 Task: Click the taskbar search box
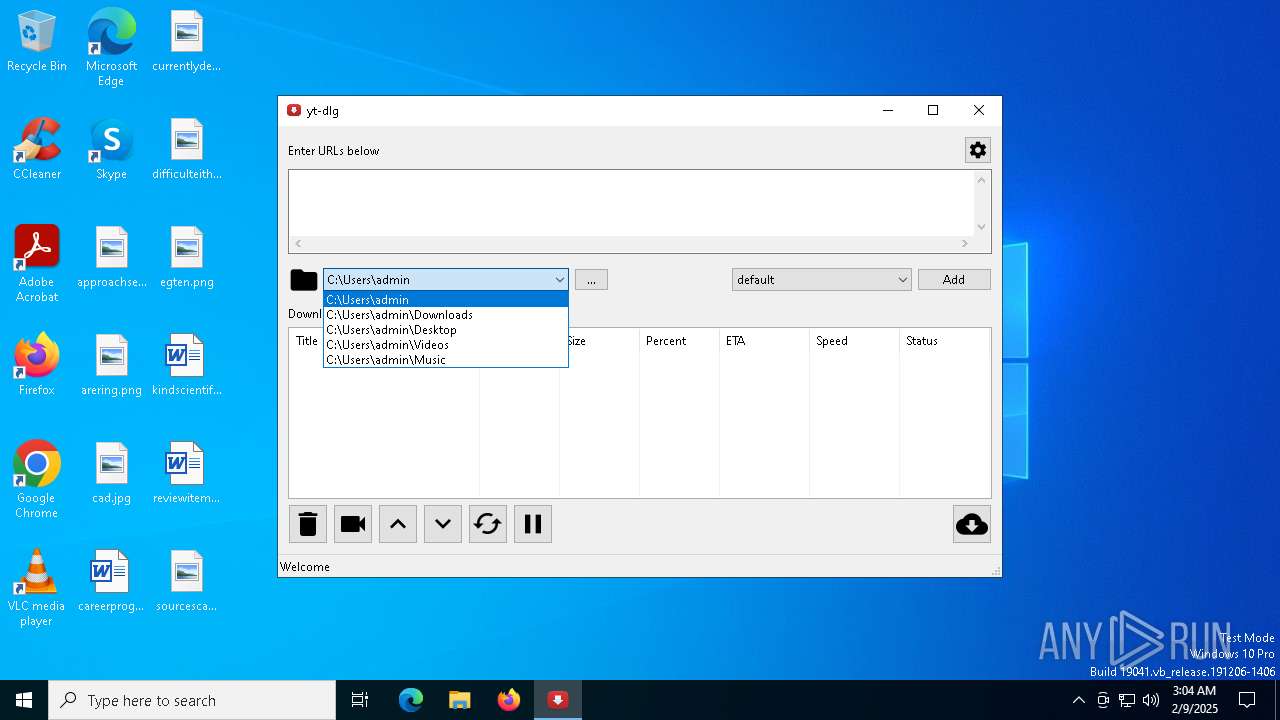pyautogui.click(x=192, y=700)
